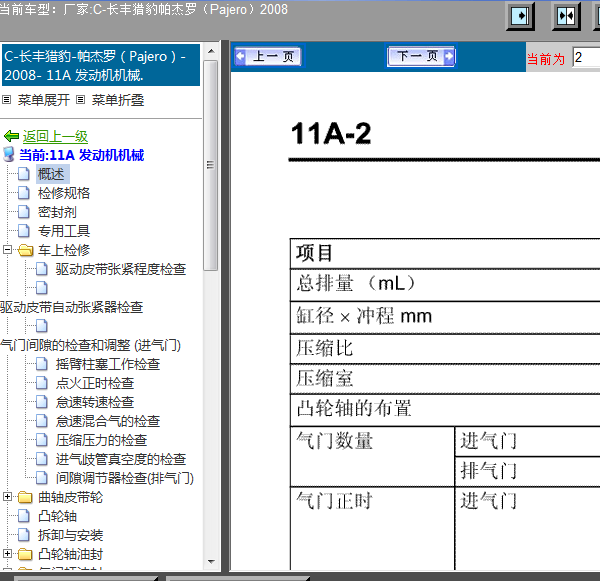Open 拆卸与安装 document
The width and height of the screenshot is (600, 581).
tap(70, 535)
